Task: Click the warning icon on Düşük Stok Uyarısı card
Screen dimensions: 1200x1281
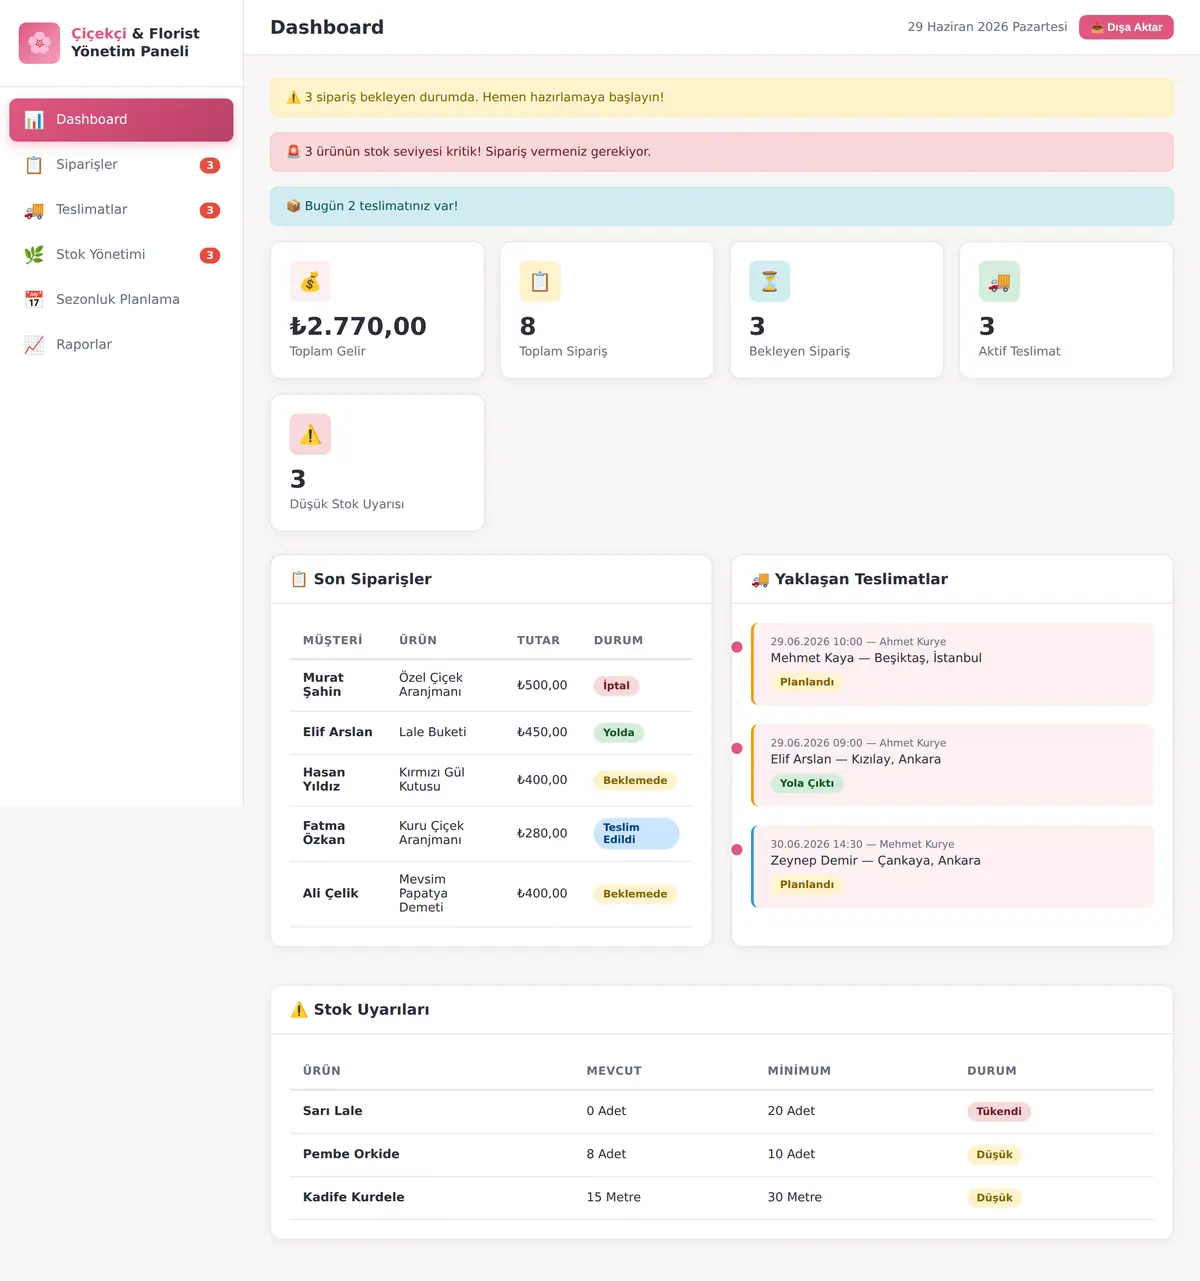Action: point(310,435)
